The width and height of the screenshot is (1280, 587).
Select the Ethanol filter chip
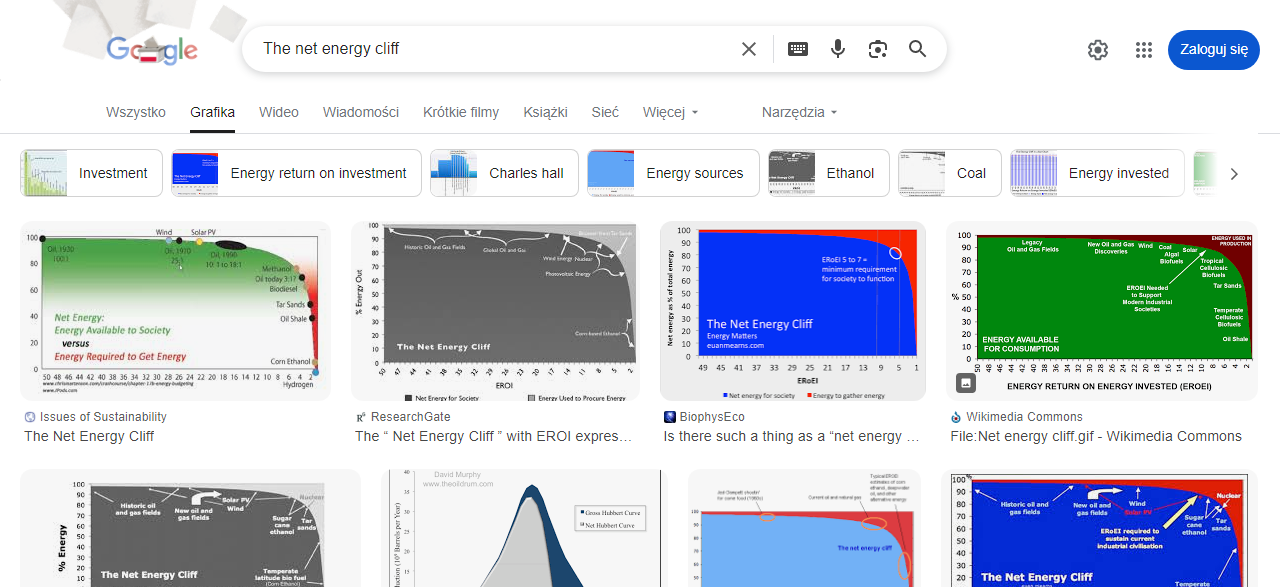point(828,173)
